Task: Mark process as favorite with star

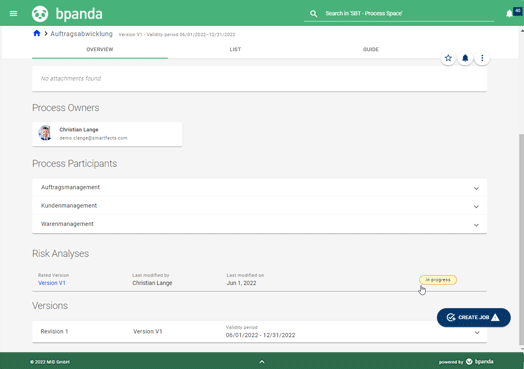Action: 448,58
